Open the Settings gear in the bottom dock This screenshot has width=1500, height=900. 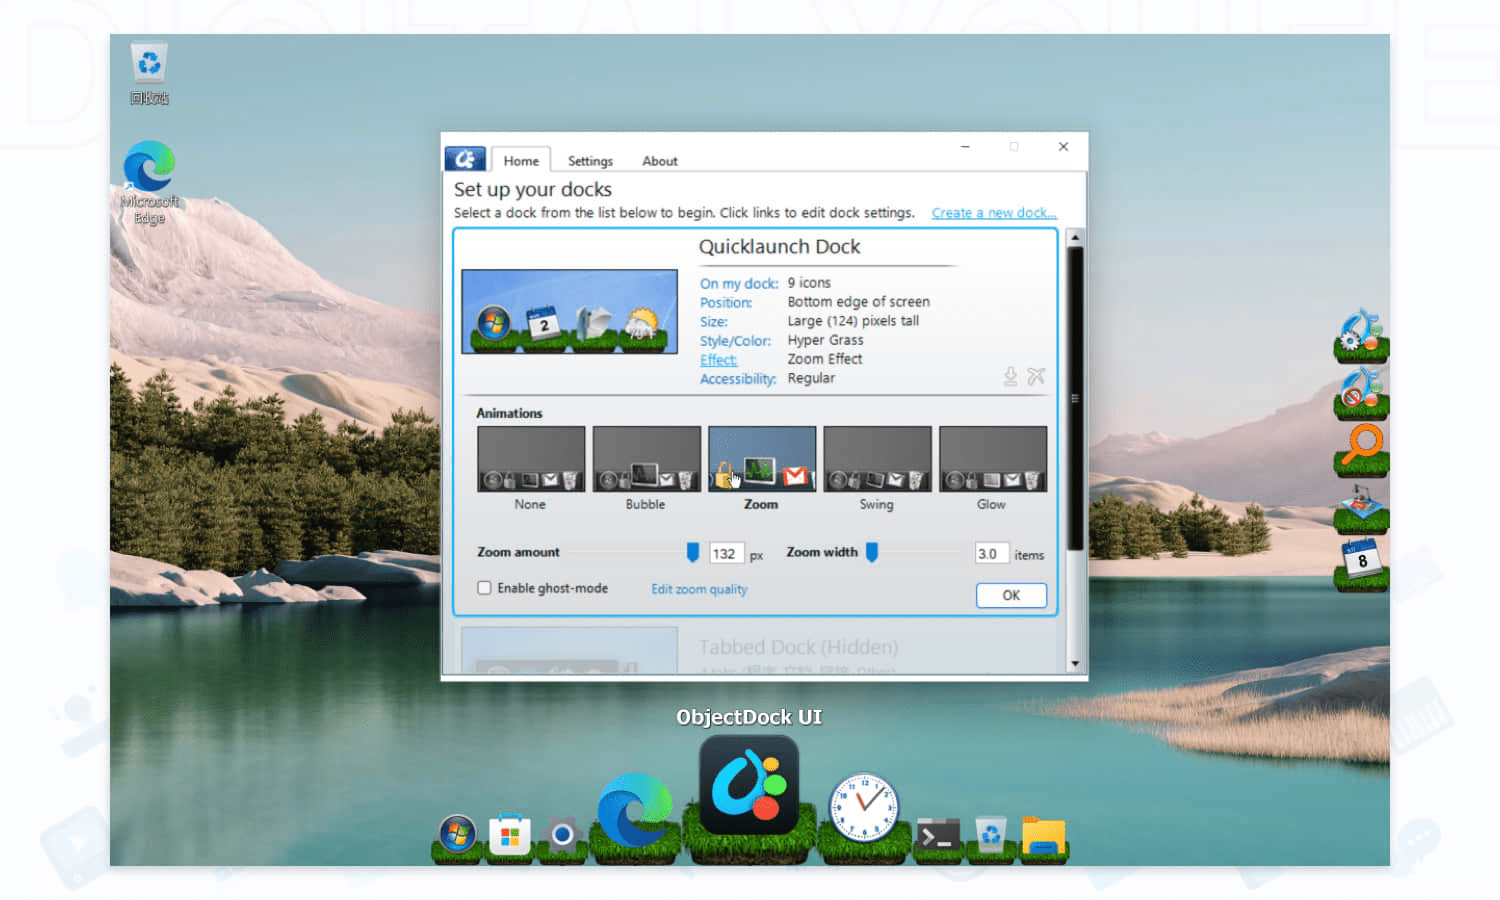click(x=562, y=834)
